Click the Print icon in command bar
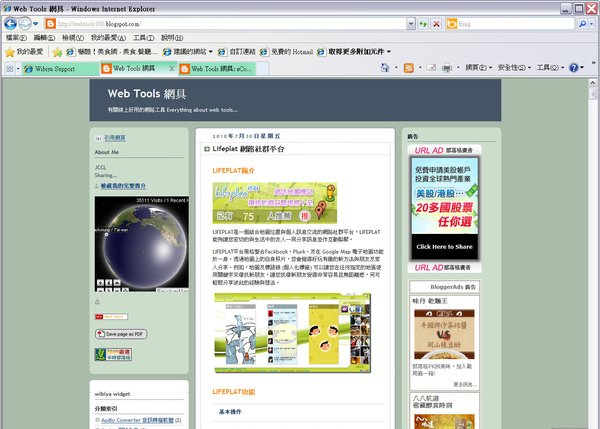 447,68
